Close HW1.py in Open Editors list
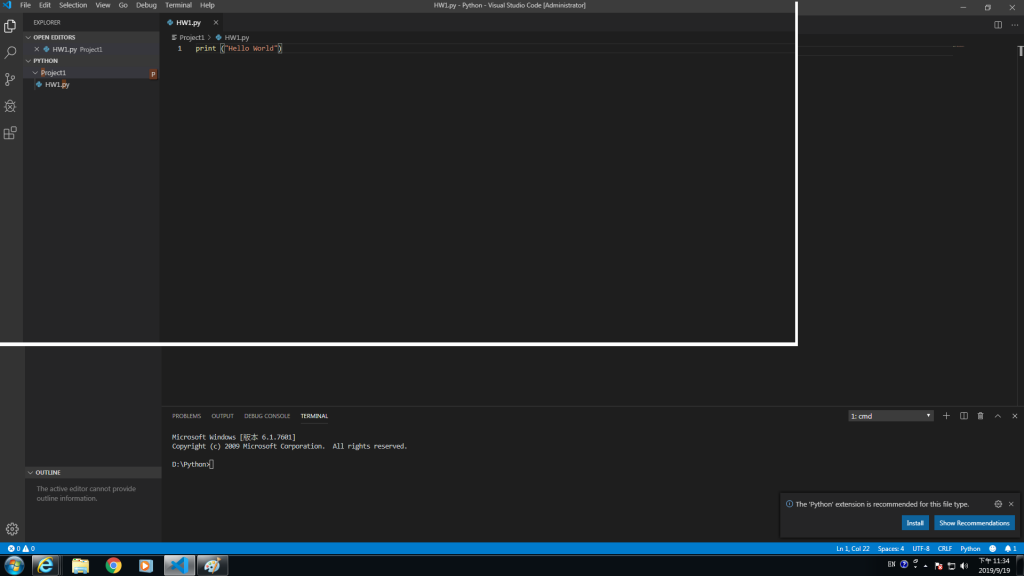This screenshot has height=576, width=1024. pos(37,49)
